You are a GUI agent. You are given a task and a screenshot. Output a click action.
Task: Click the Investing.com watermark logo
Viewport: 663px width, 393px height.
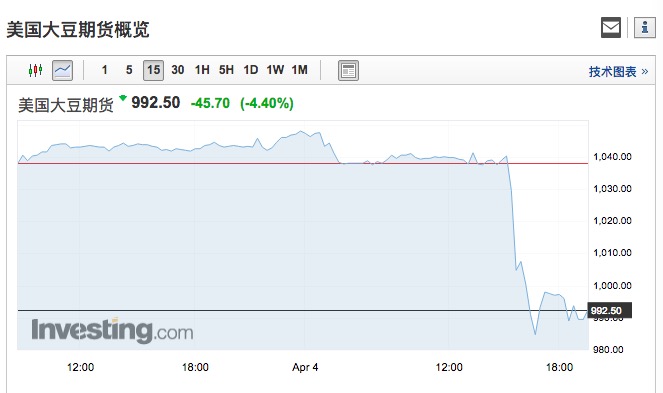point(112,330)
